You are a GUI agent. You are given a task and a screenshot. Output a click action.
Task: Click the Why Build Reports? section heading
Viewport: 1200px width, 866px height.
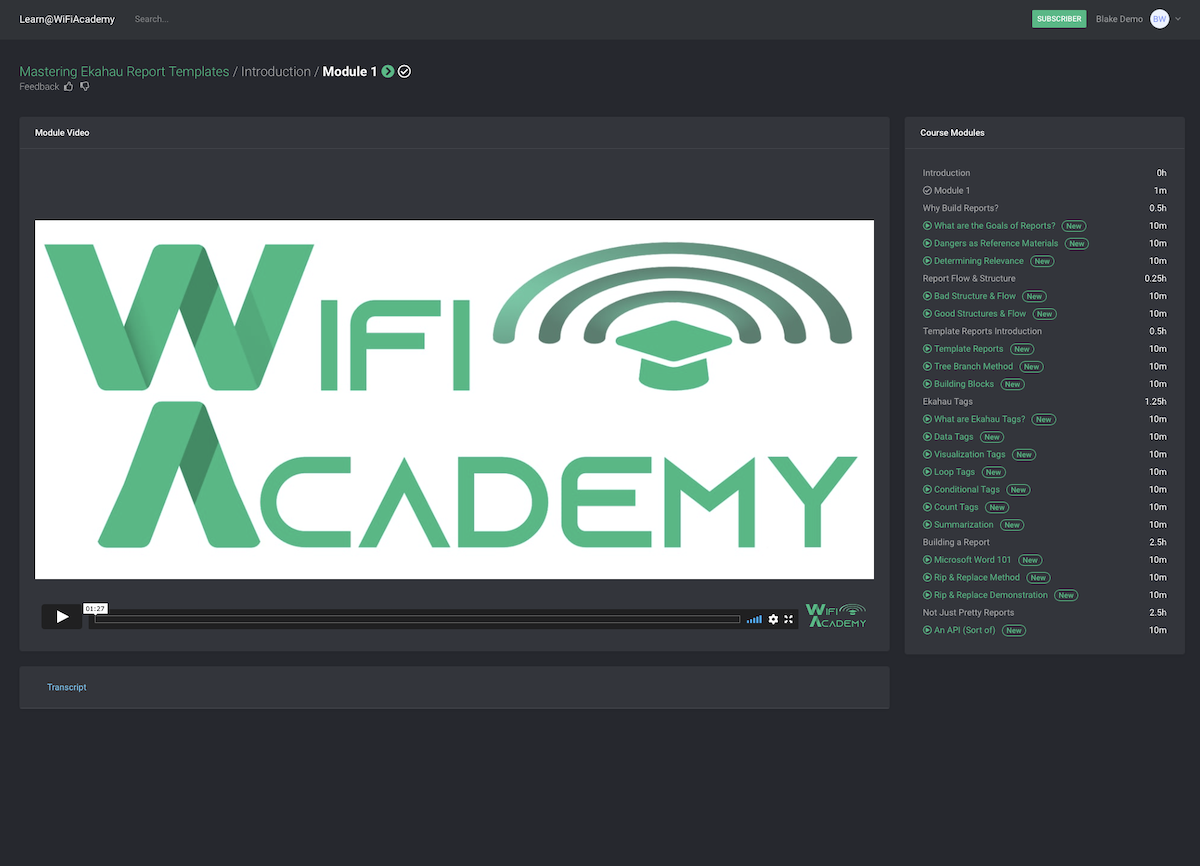[x=960, y=208]
